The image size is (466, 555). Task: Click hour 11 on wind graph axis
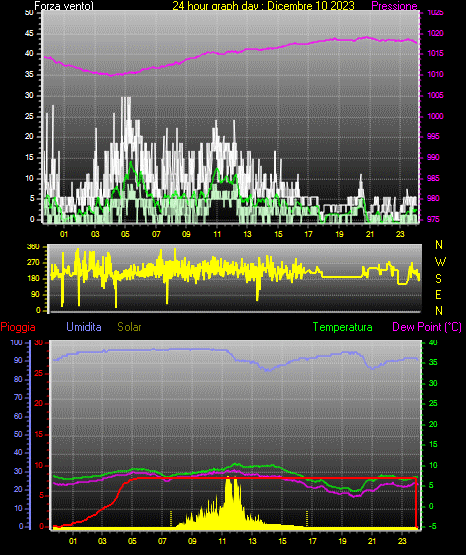click(217, 234)
